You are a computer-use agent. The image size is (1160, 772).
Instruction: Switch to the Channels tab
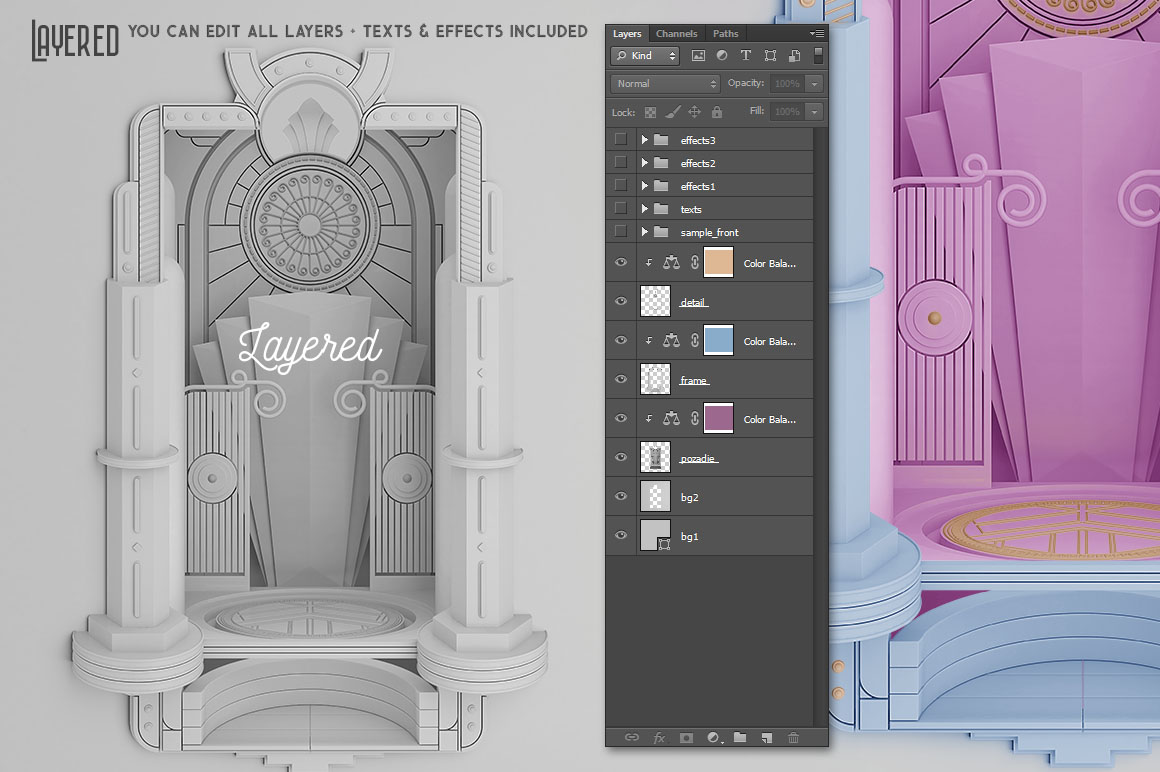(x=677, y=34)
